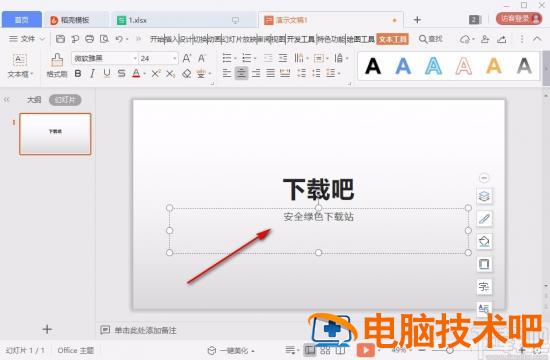Expand the font color dropdown arrow
The width and height of the screenshot is (550, 360).
pos(144,74)
